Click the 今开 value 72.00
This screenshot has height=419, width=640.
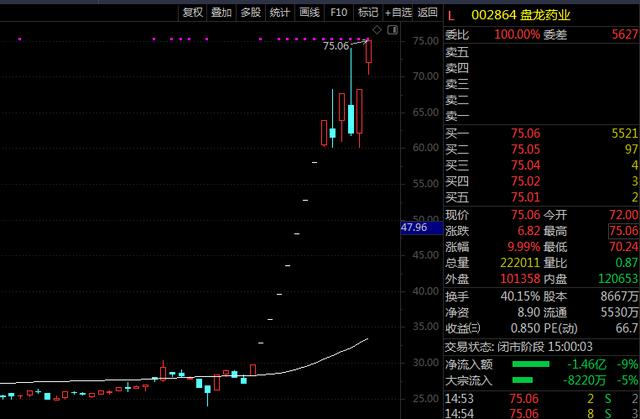[624, 215]
